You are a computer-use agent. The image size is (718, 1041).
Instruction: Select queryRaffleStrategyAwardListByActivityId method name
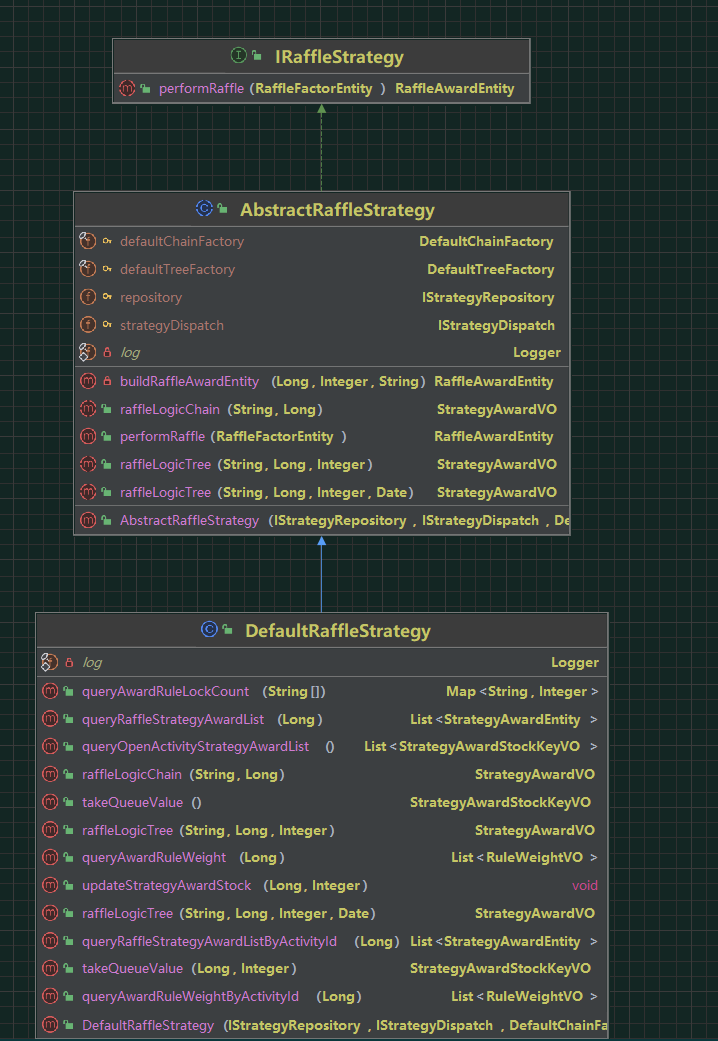209,941
